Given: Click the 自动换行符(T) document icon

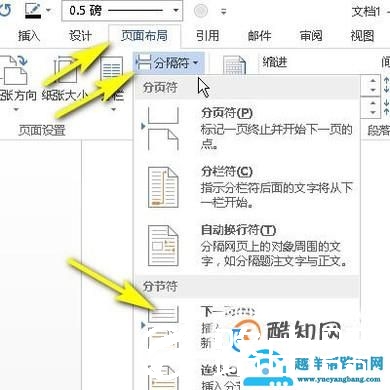Looking at the screenshot, I should tap(163, 245).
